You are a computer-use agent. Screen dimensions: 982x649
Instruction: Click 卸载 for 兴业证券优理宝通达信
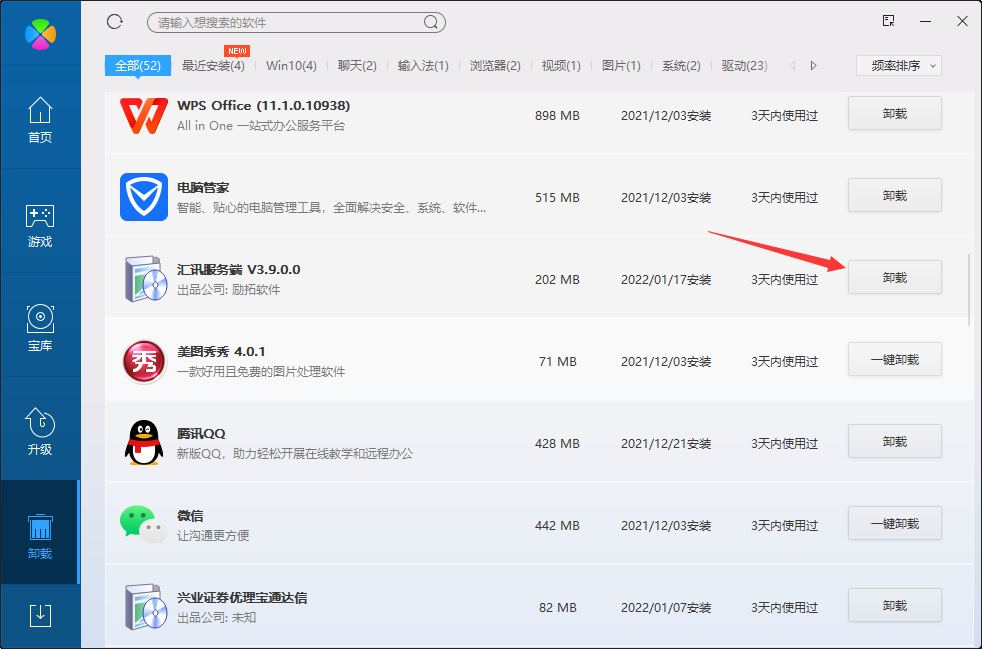coord(894,605)
